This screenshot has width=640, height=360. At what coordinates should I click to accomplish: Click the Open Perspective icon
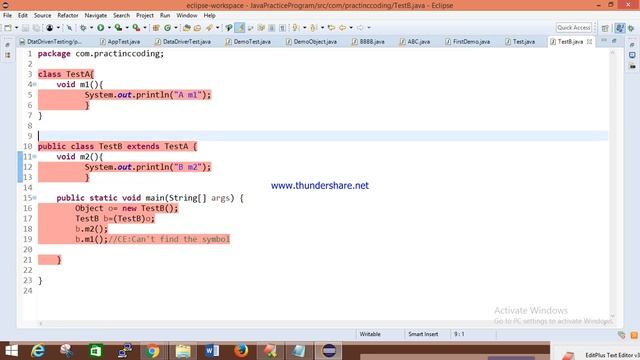(x=605, y=28)
